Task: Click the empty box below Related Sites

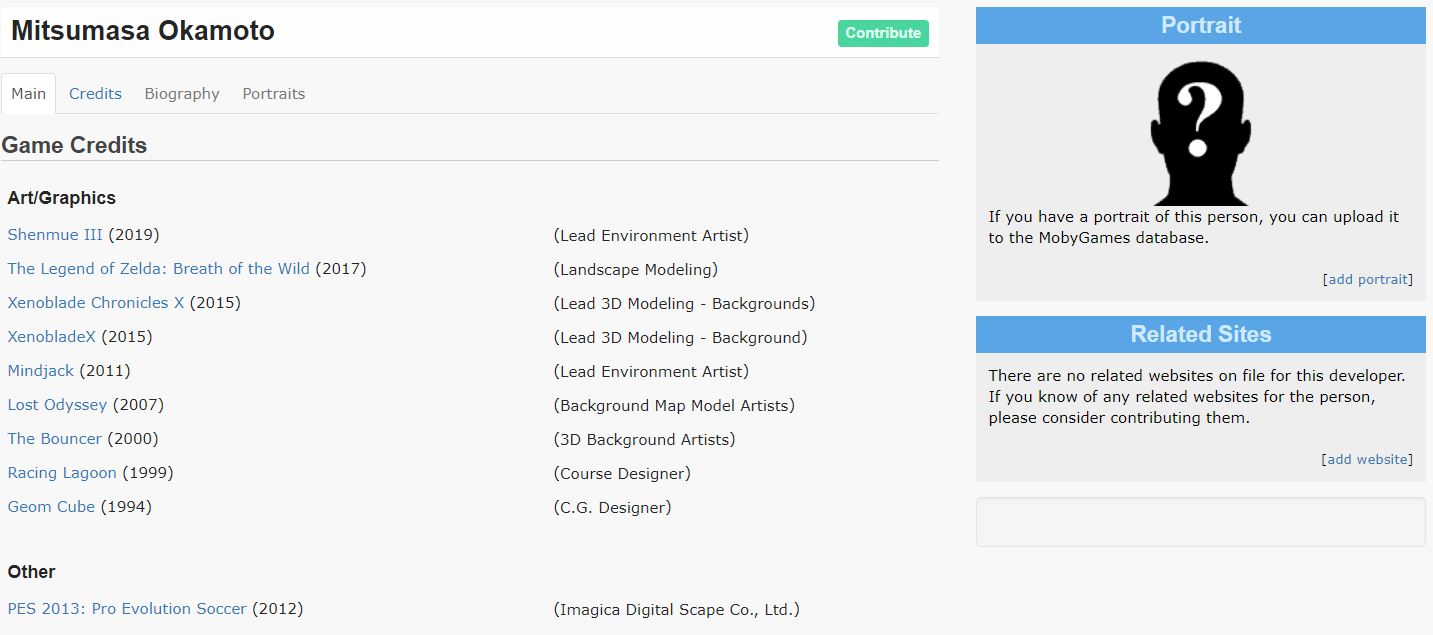Action: pos(1201,522)
